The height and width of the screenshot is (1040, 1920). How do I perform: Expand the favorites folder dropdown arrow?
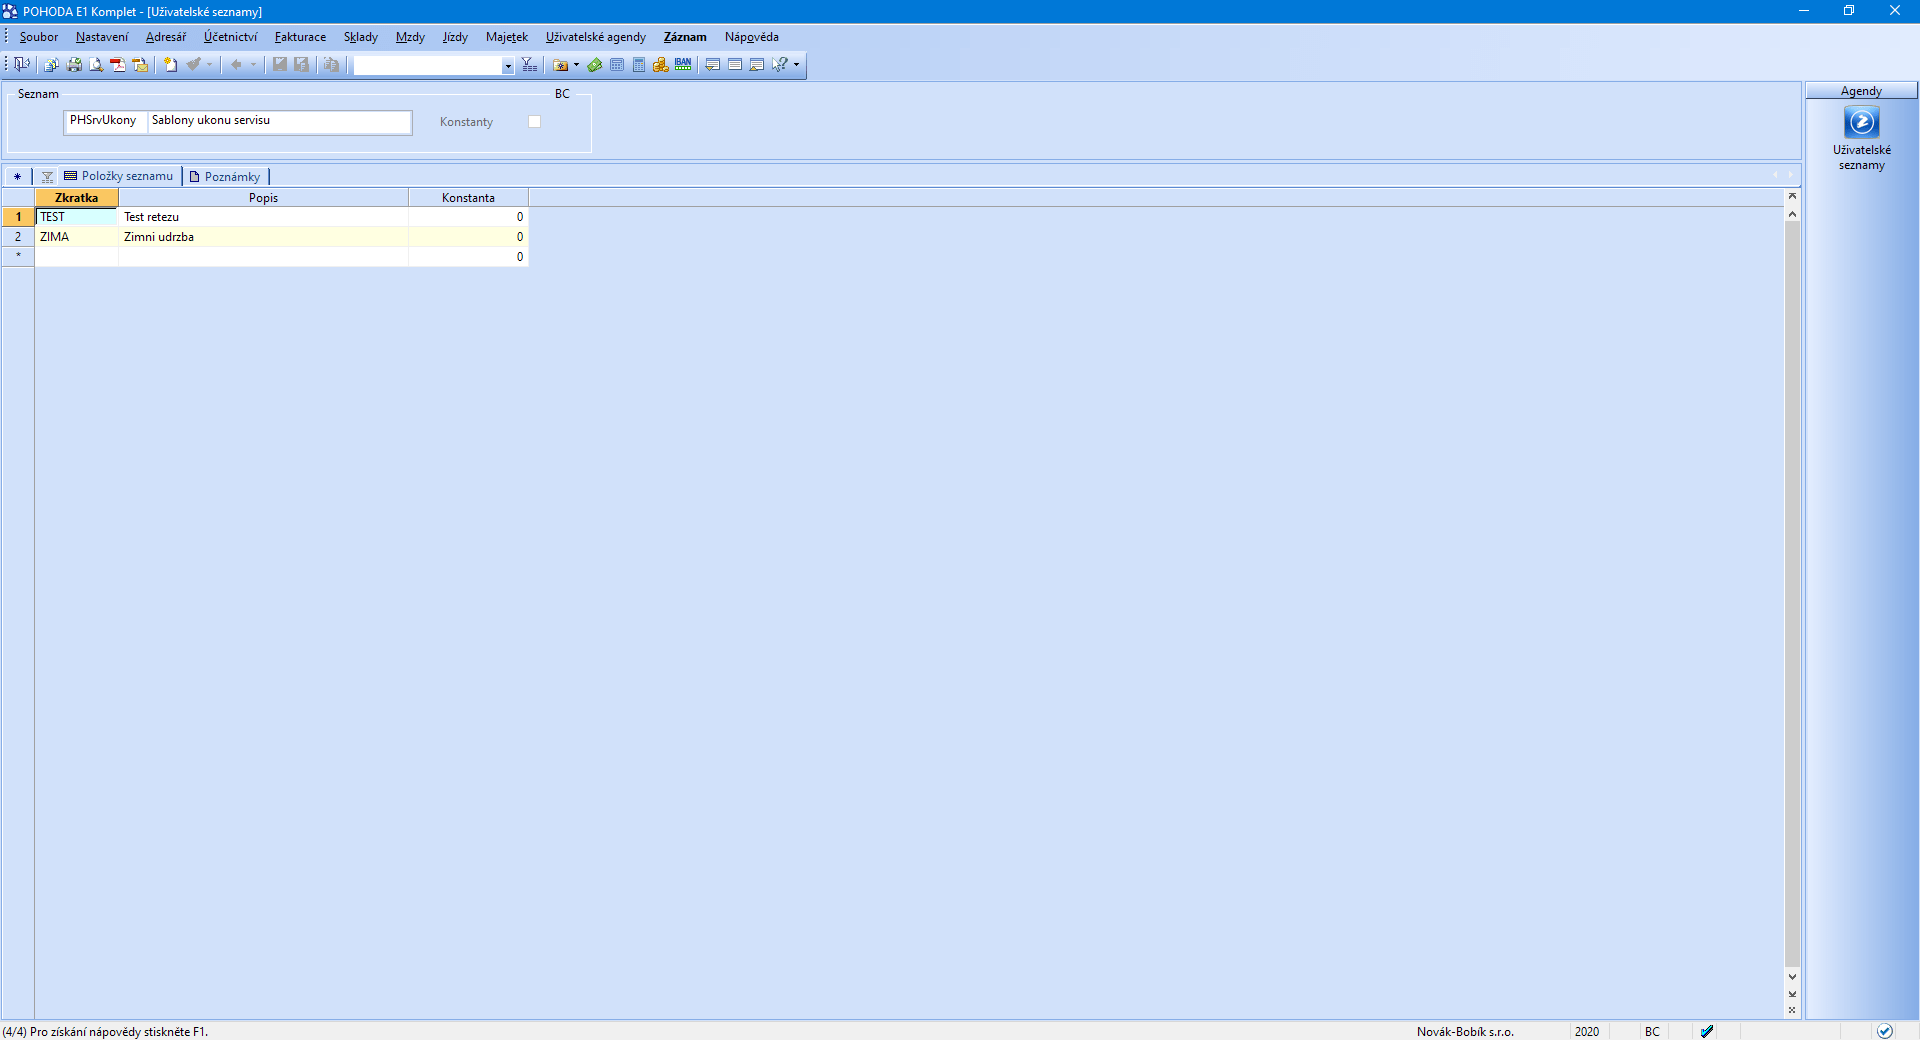[576, 65]
